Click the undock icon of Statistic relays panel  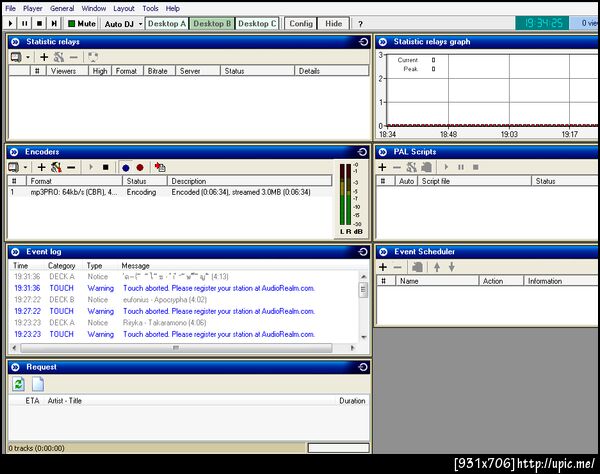pos(363,42)
